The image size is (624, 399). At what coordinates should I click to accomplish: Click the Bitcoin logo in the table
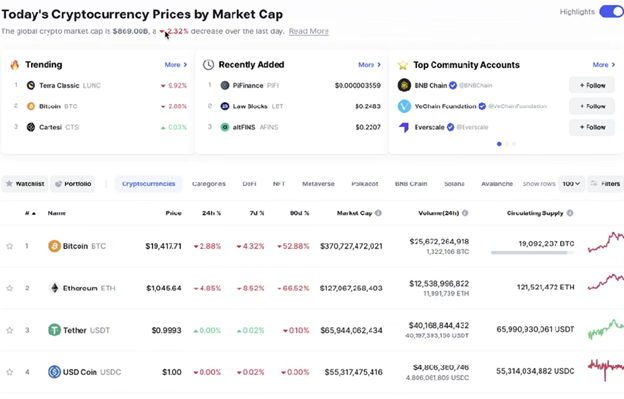[x=54, y=246]
